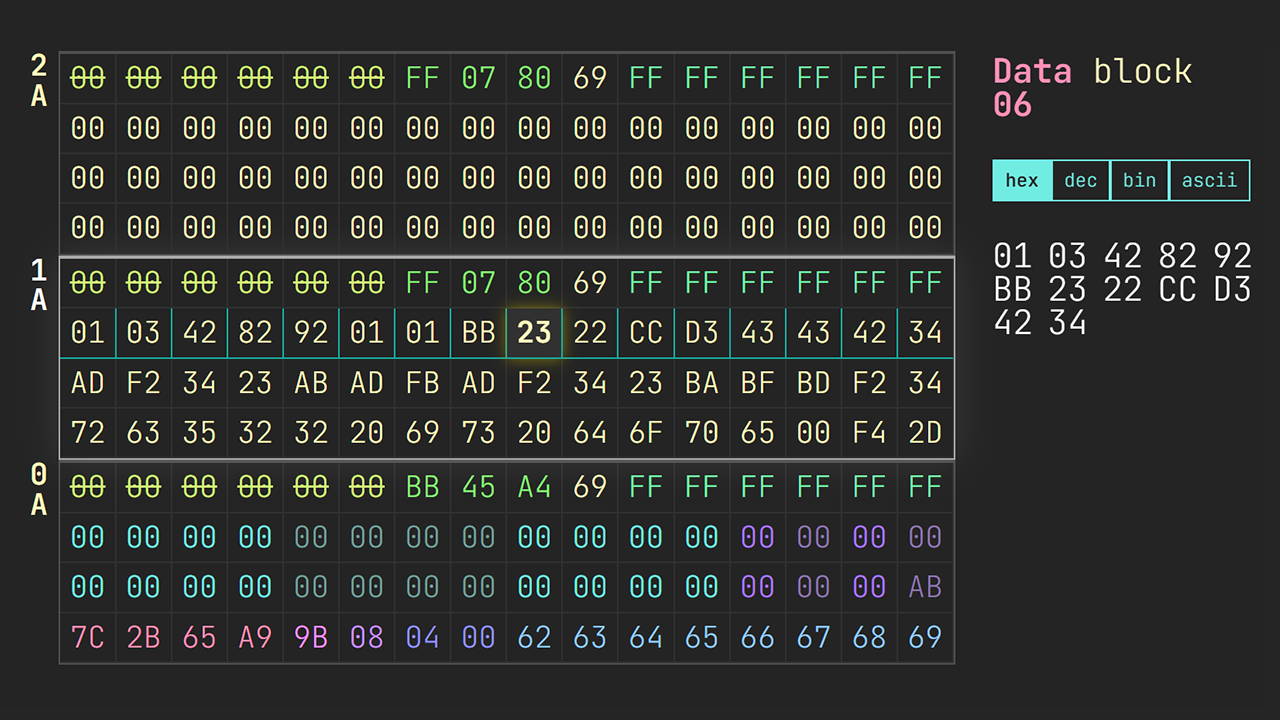The image size is (1280, 720).
Task: Select the 70 byte cell
Action: (x=702, y=433)
